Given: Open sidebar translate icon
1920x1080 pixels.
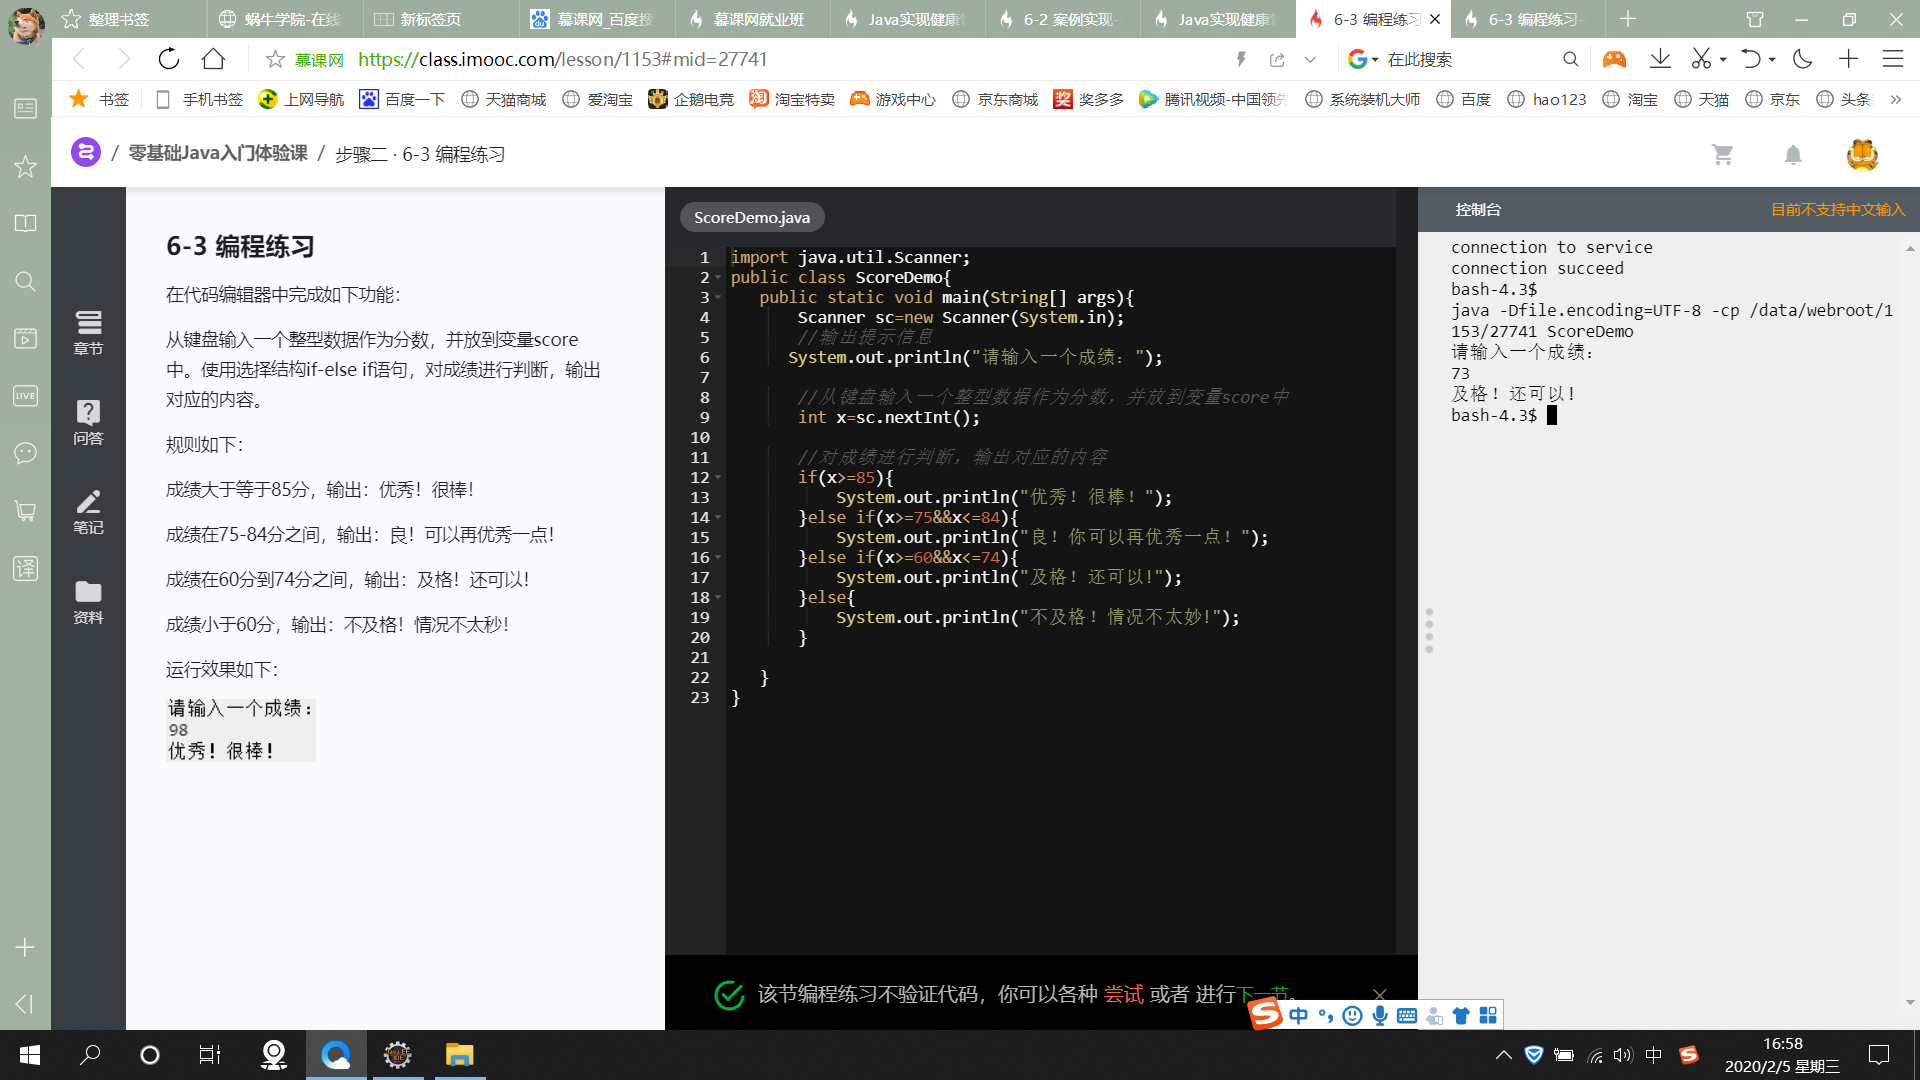Looking at the screenshot, I should tap(25, 569).
